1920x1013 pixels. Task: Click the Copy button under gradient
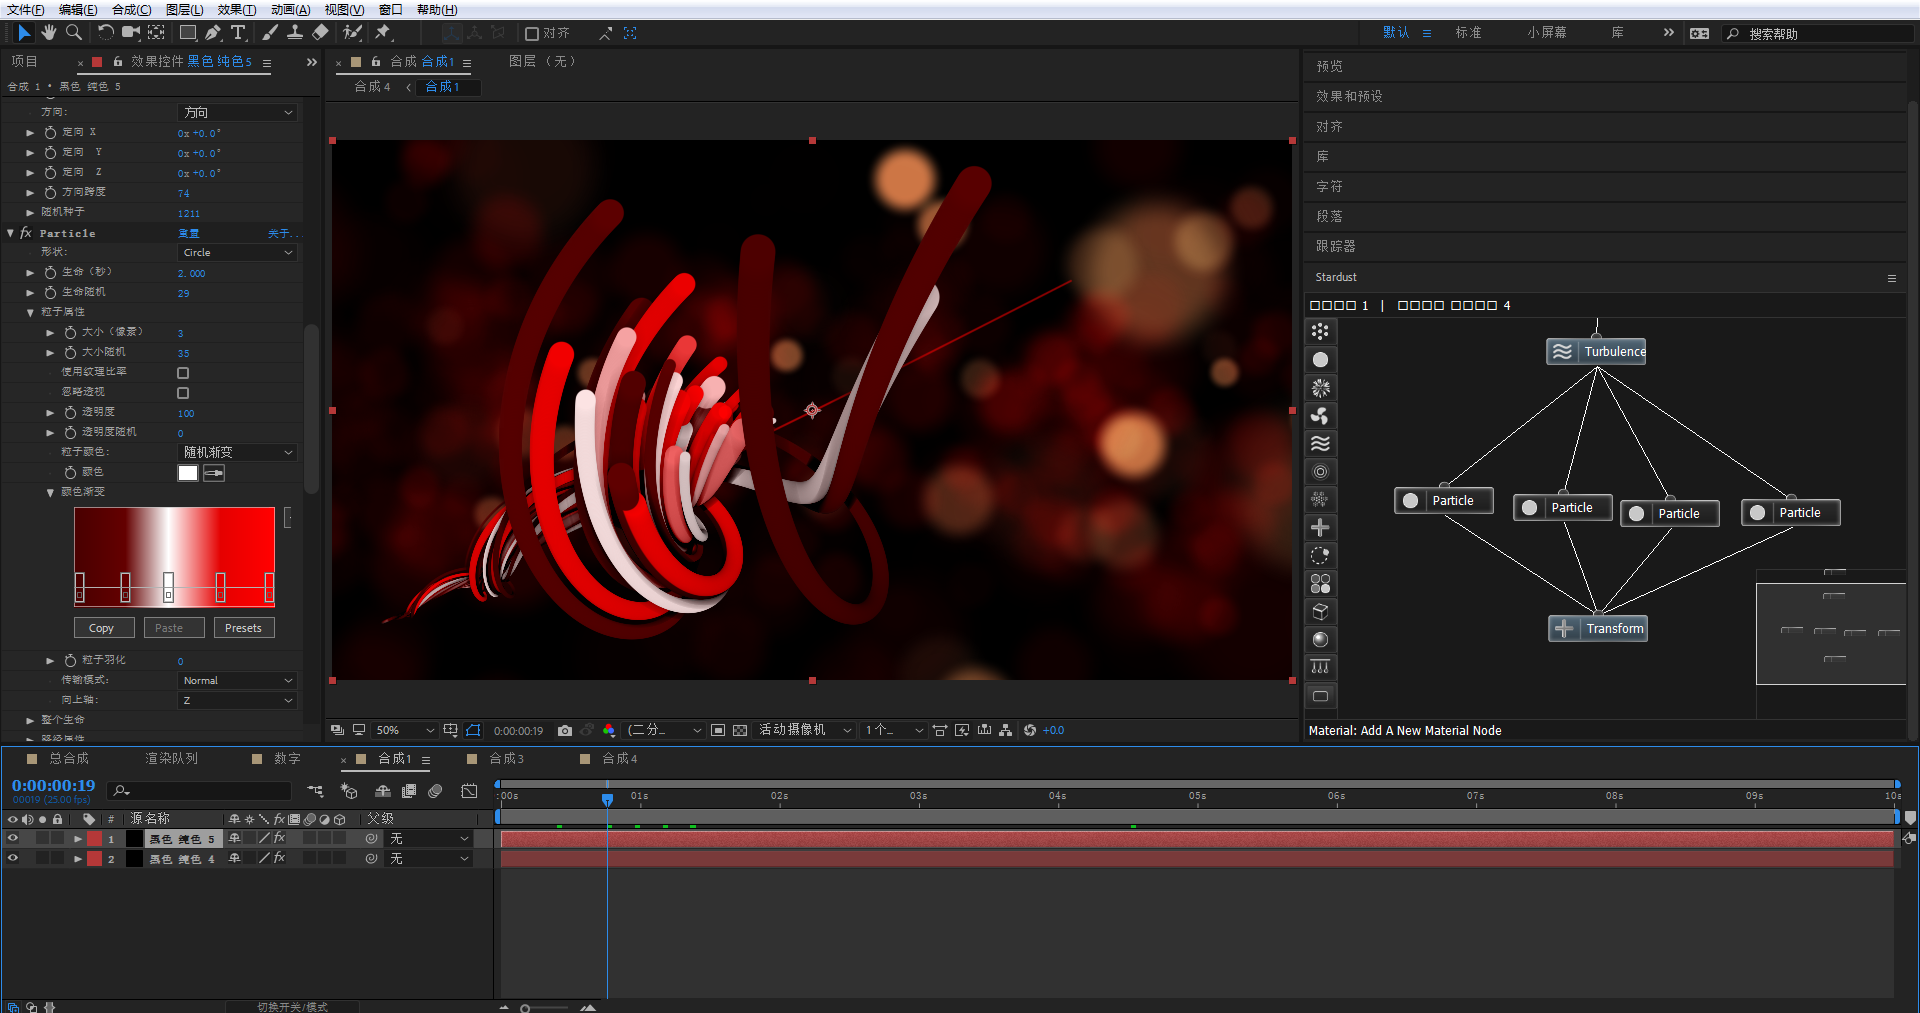(102, 628)
